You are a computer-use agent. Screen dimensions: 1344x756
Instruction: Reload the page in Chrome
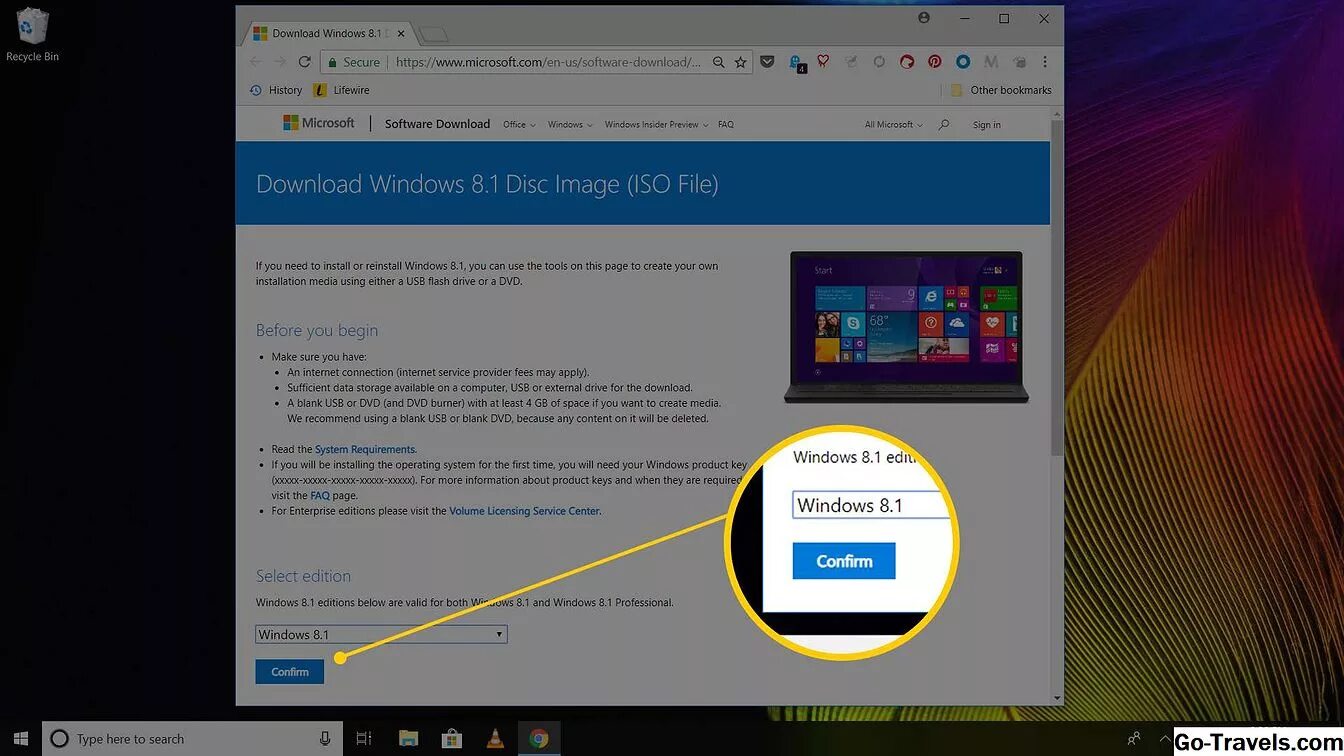pos(305,62)
